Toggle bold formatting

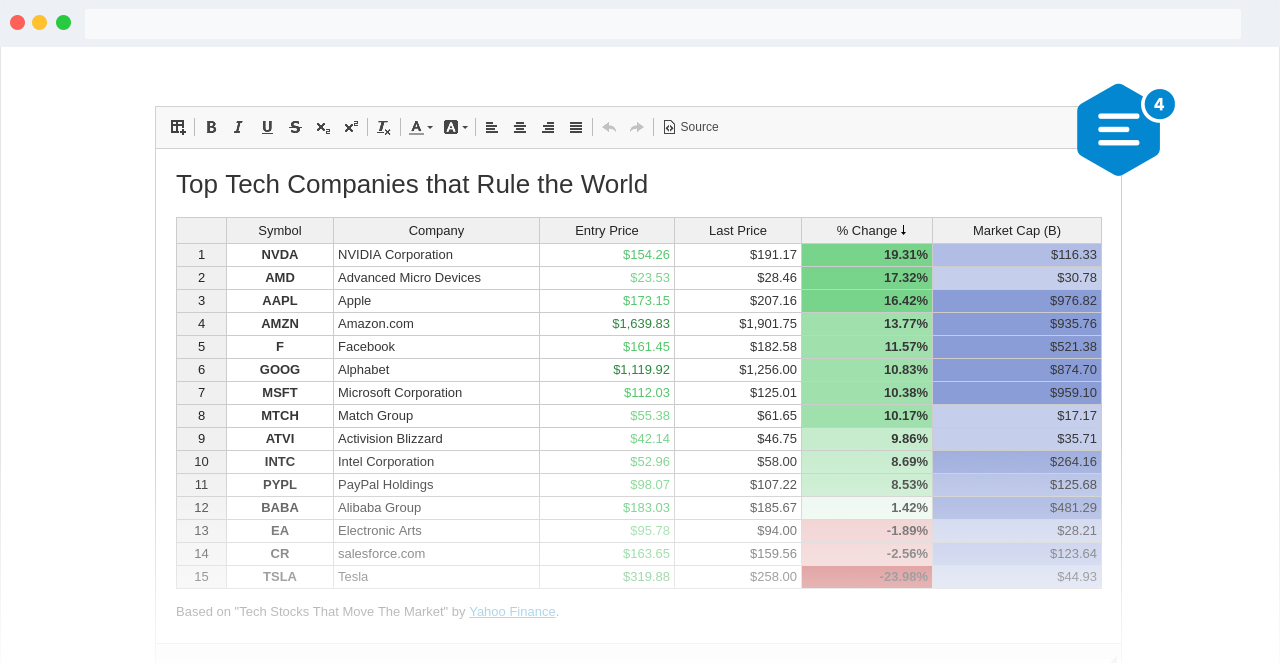211,127
